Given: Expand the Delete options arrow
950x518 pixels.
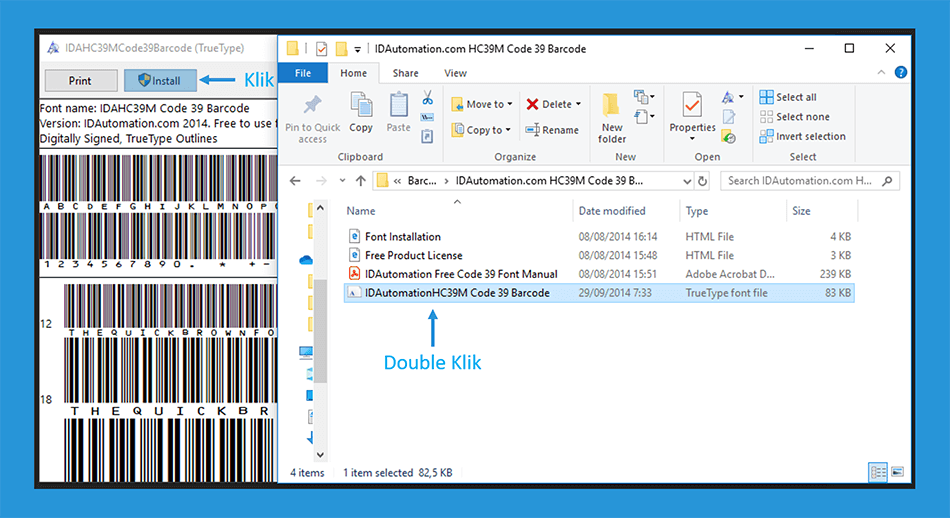Looking at the screenshot, I should pyautogui.click(x=579, y=104).
